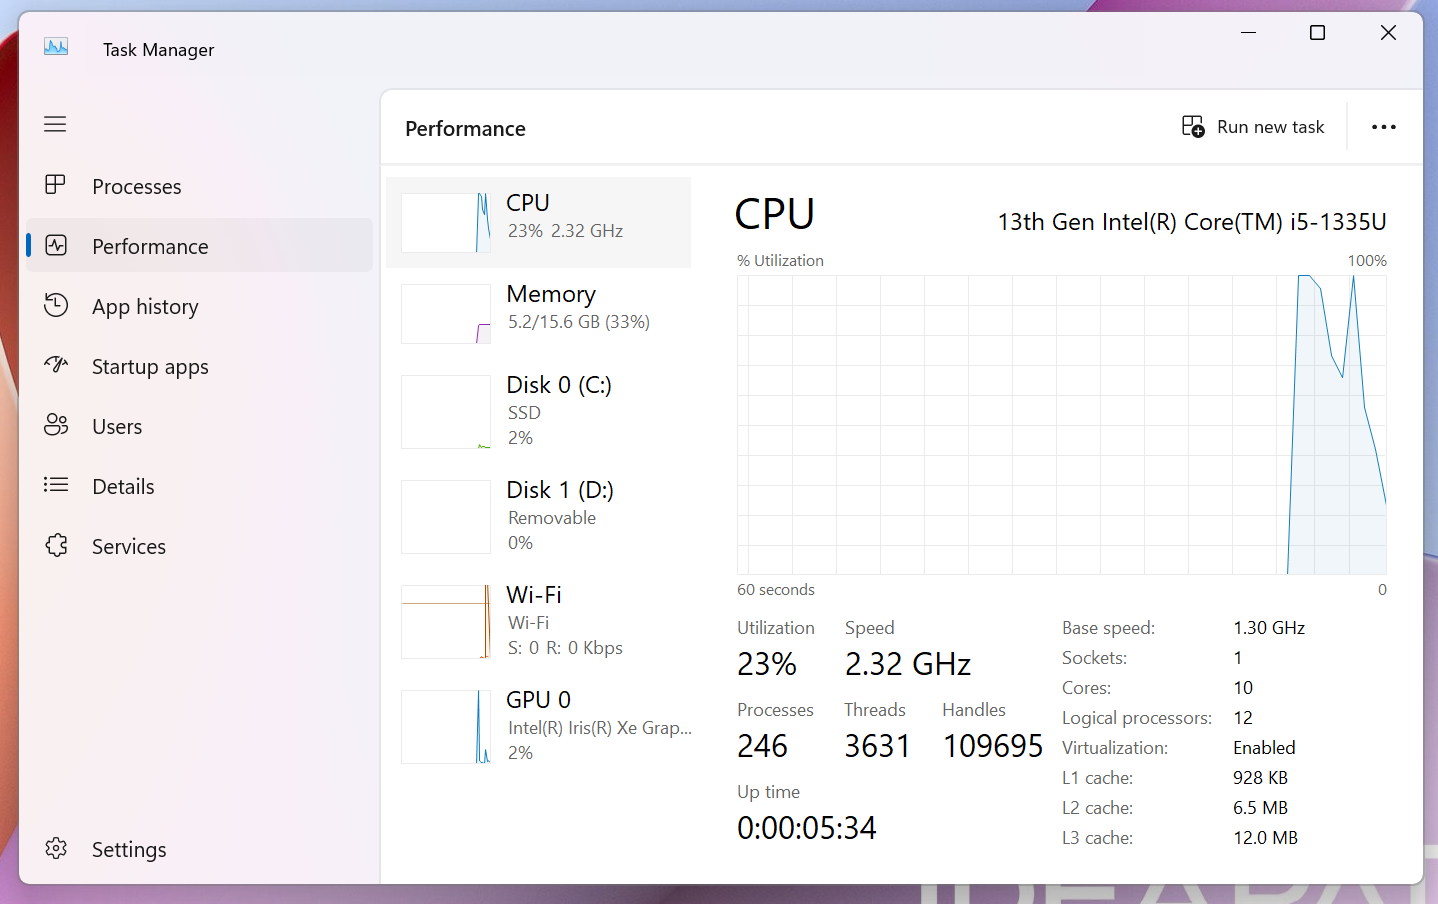Open Task Manager Settings
Screen dimensions: 1438x904
(199, 849)
